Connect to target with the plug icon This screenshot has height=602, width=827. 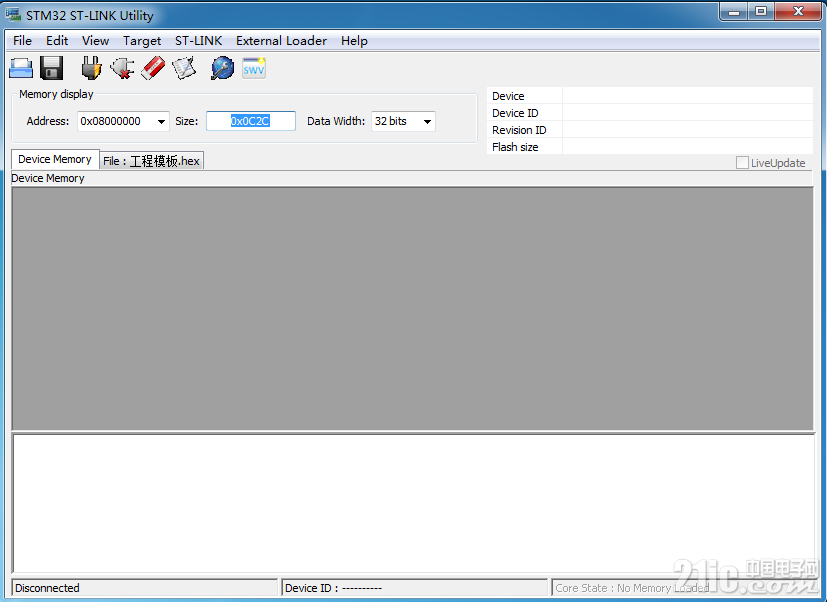click(x=91, y=69)
